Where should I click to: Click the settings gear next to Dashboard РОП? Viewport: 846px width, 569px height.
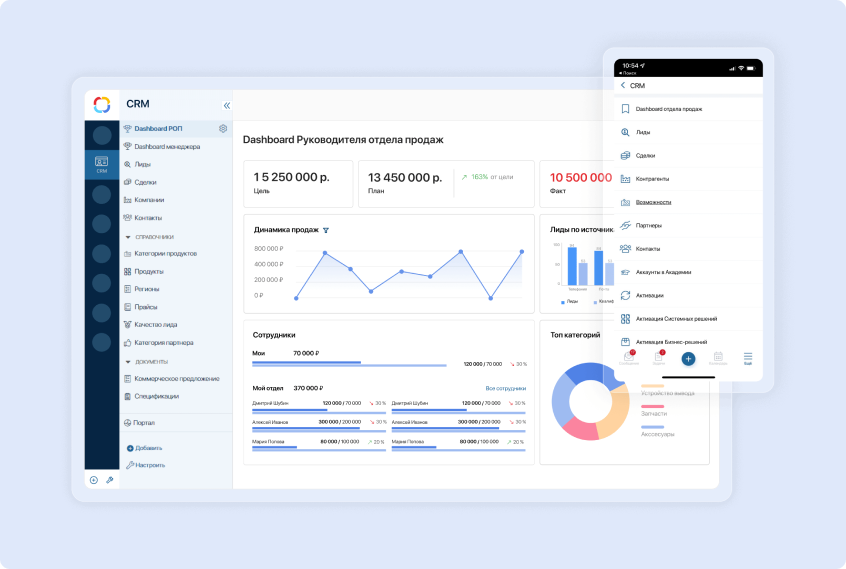point(223,129)
